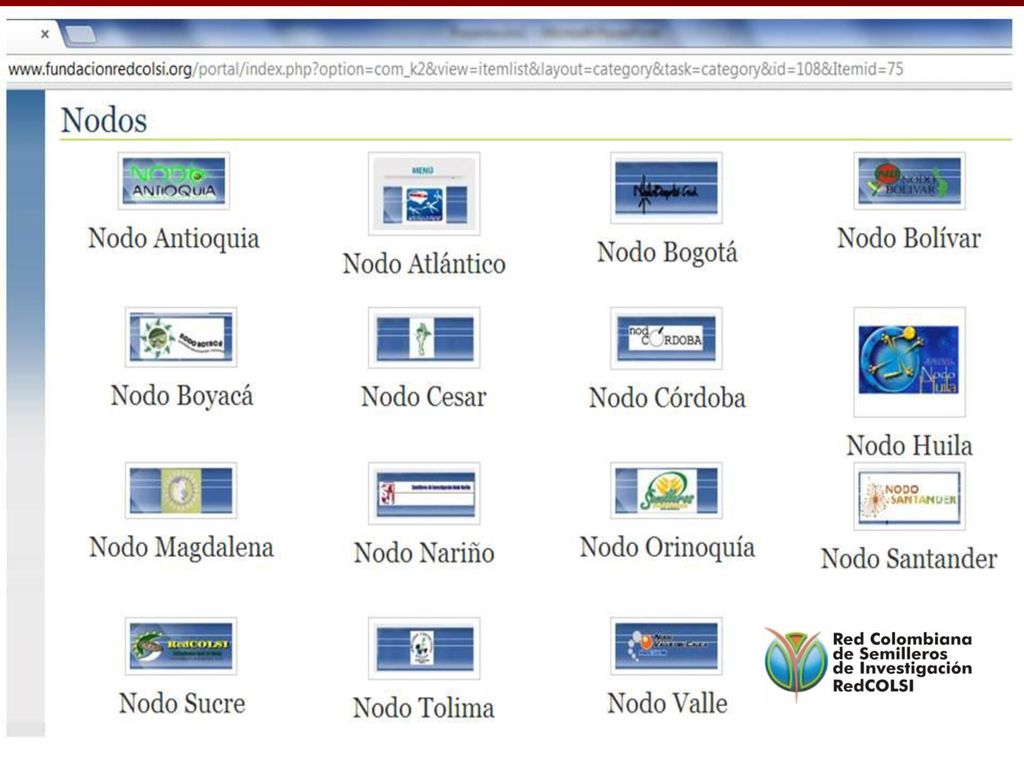
Task: Follow the Nodo Magdalena link
Action: [181, 547]
